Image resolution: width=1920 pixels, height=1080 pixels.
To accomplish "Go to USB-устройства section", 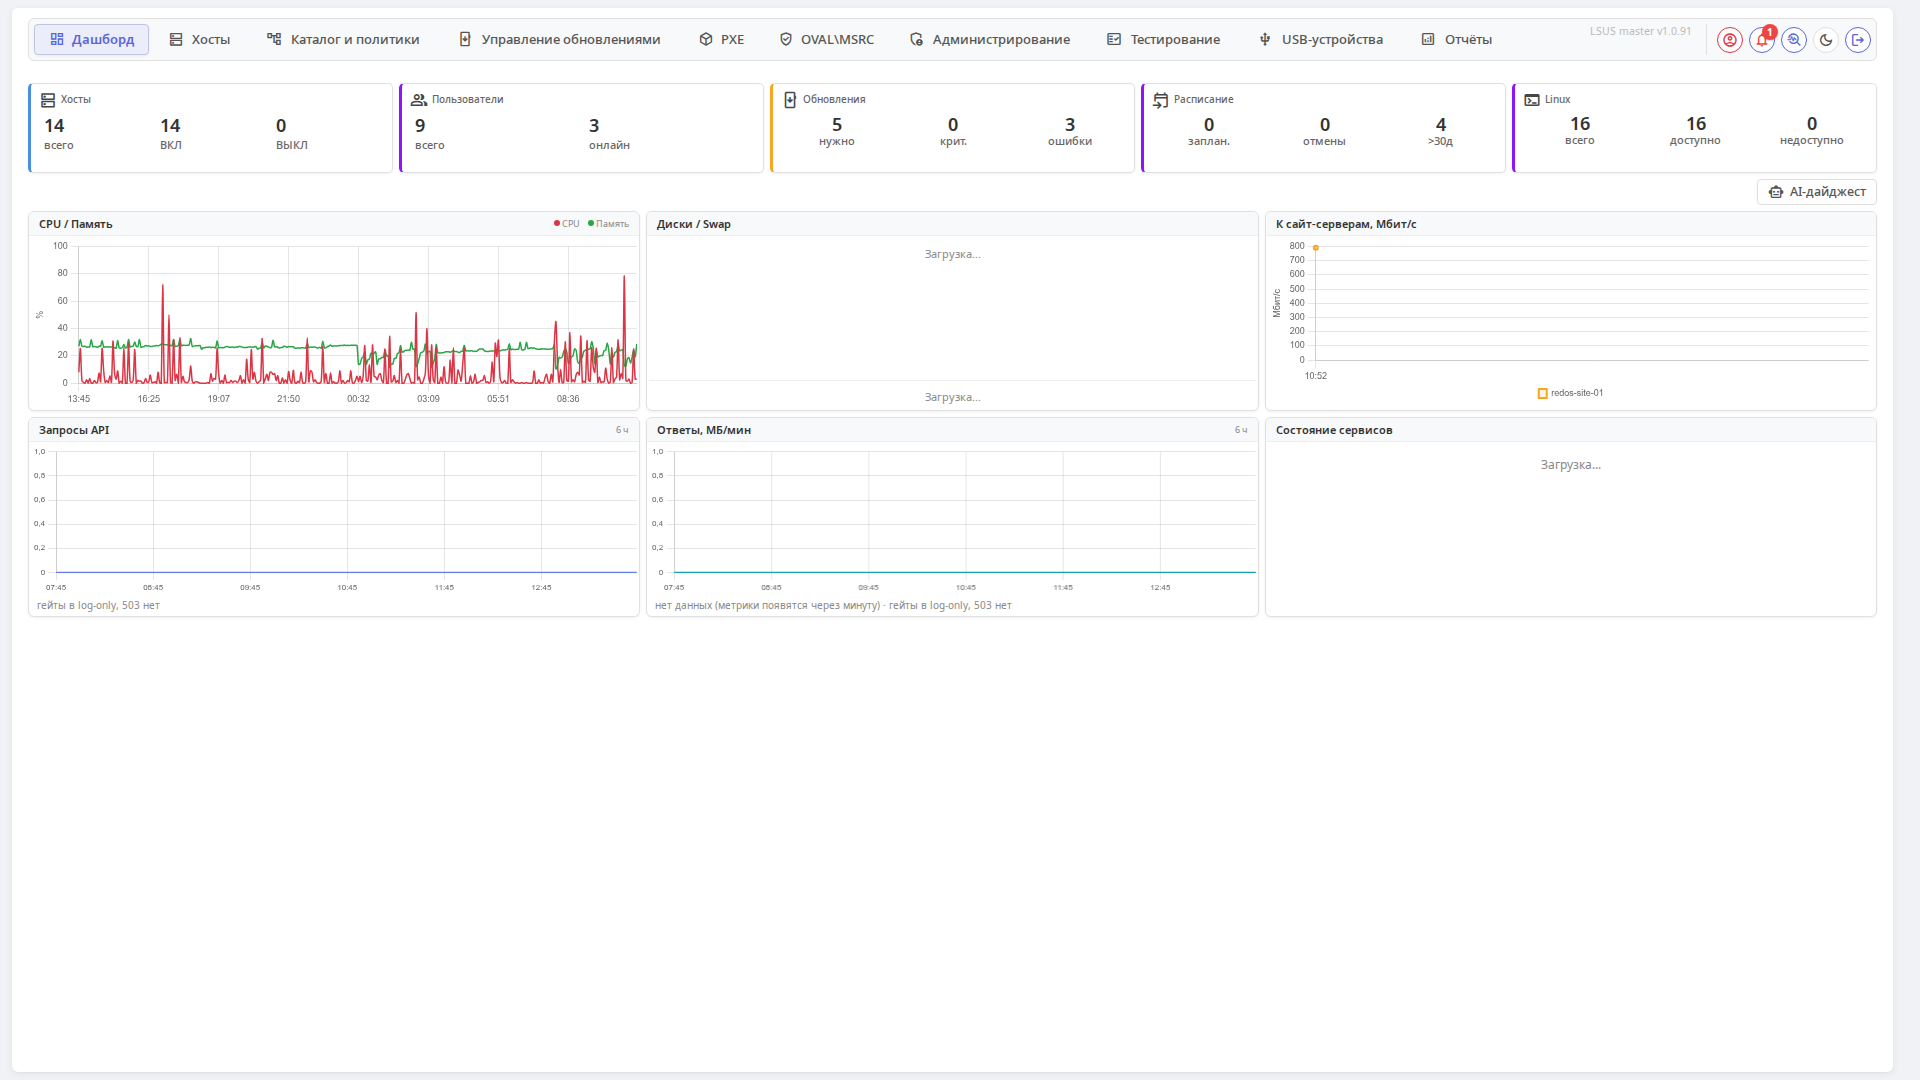I will tap(1321, 40).
